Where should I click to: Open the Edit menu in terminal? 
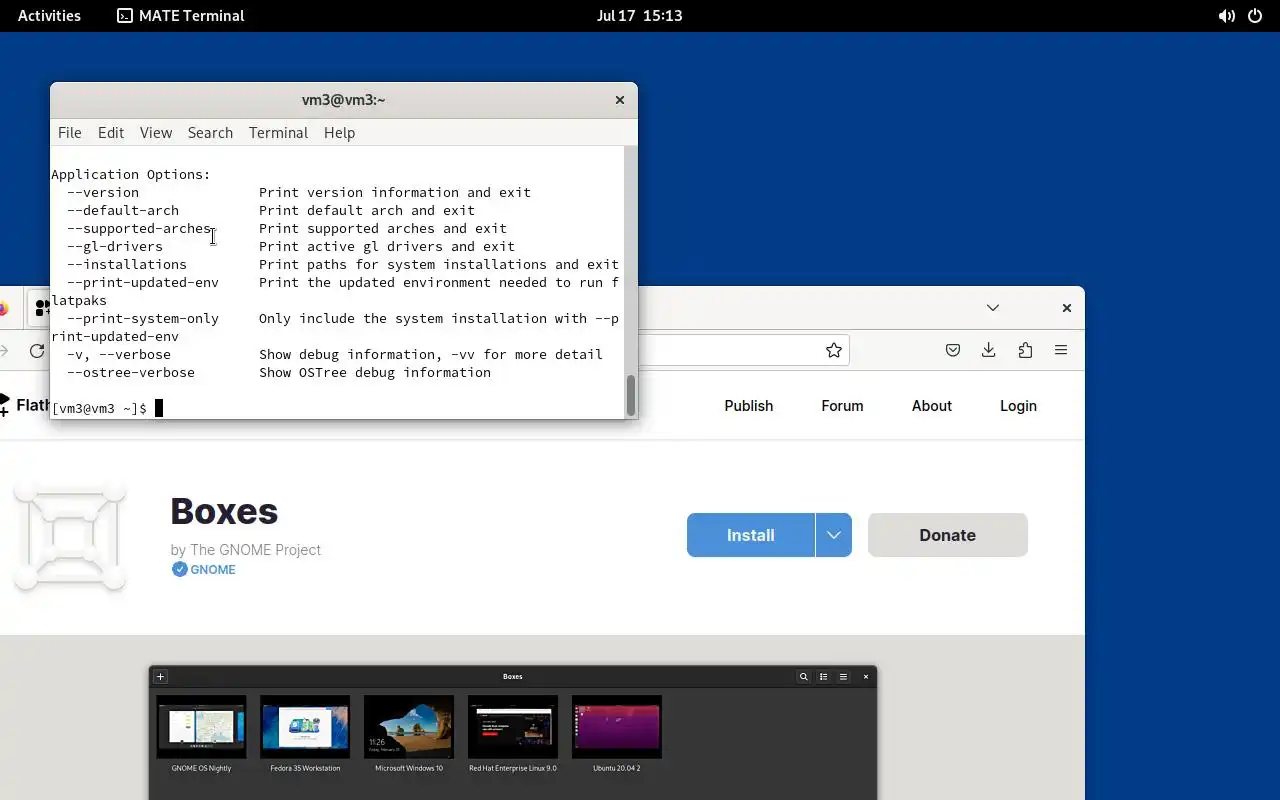point(111,132)
